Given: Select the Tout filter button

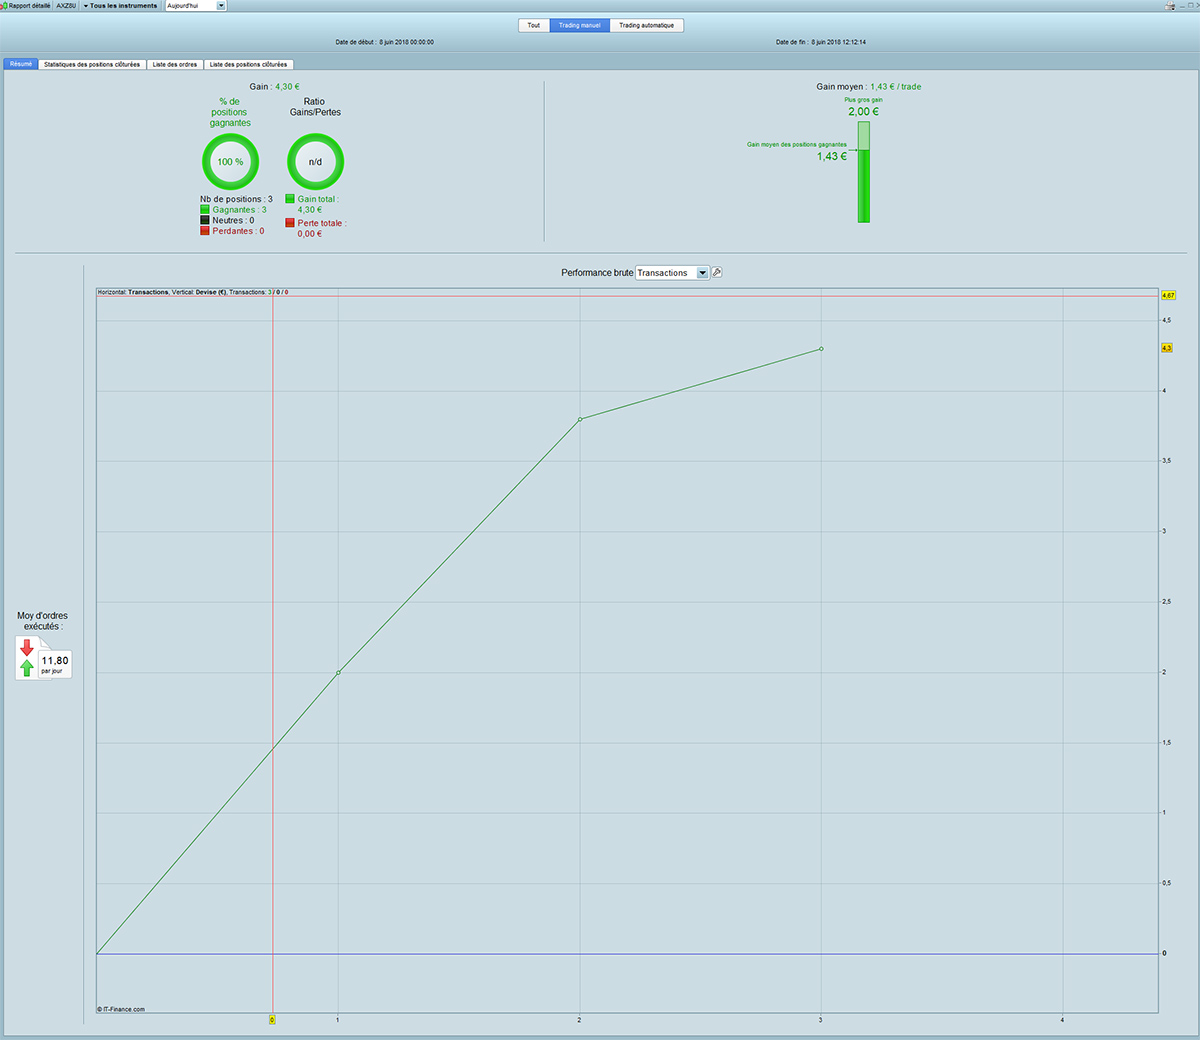Looking at the screenshot, I should pos(534,25).
